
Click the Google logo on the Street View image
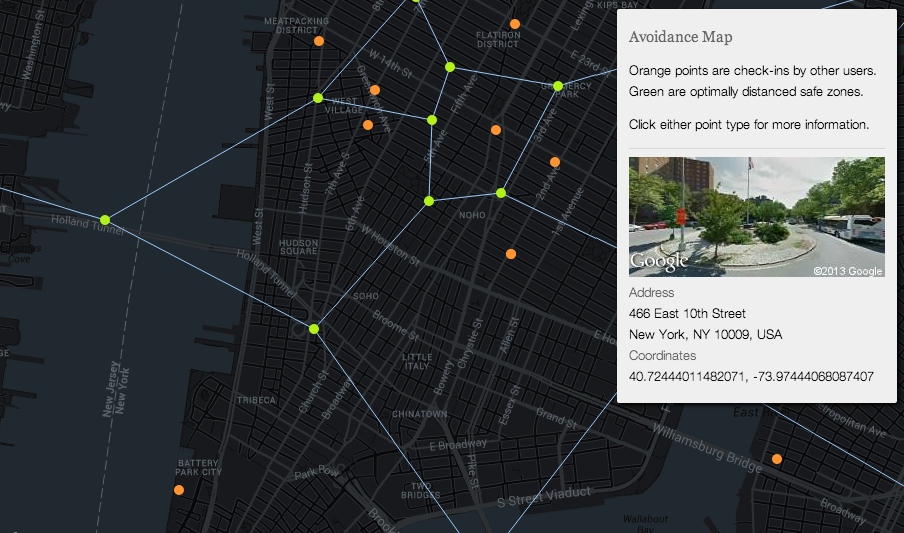[659, 261]
